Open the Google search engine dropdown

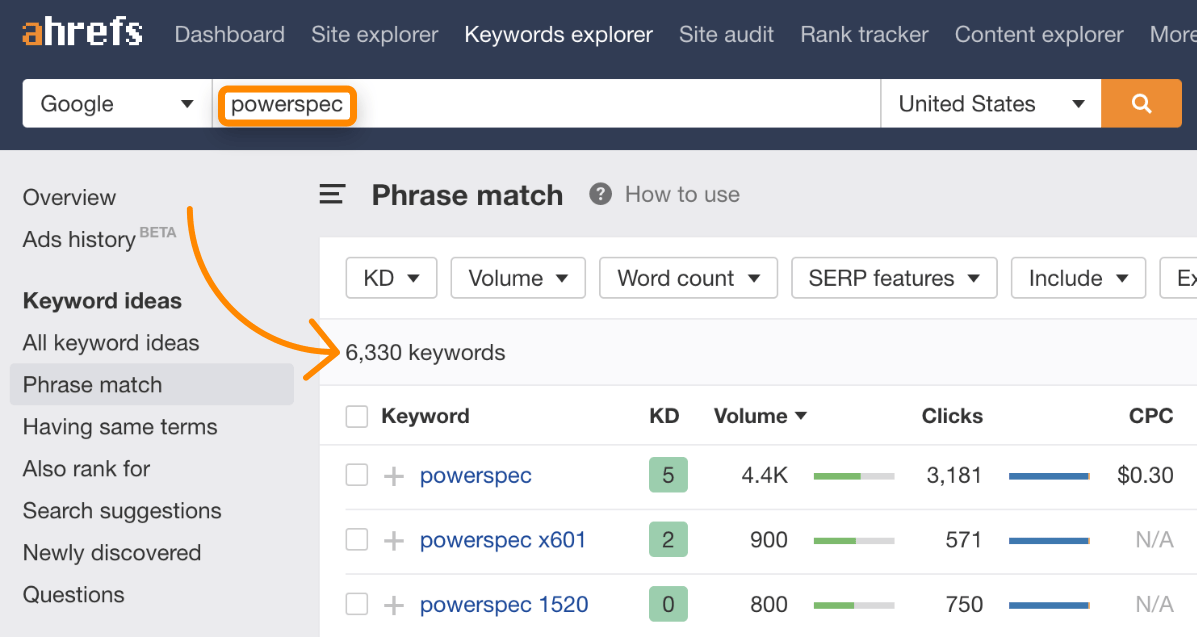pos(117,103)
